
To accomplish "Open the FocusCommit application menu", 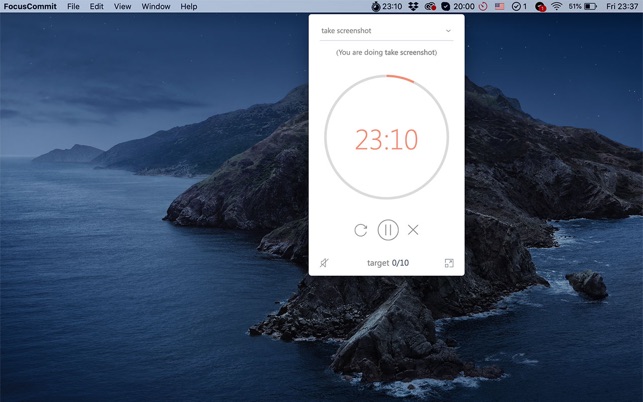I will [x=30, y=7].
